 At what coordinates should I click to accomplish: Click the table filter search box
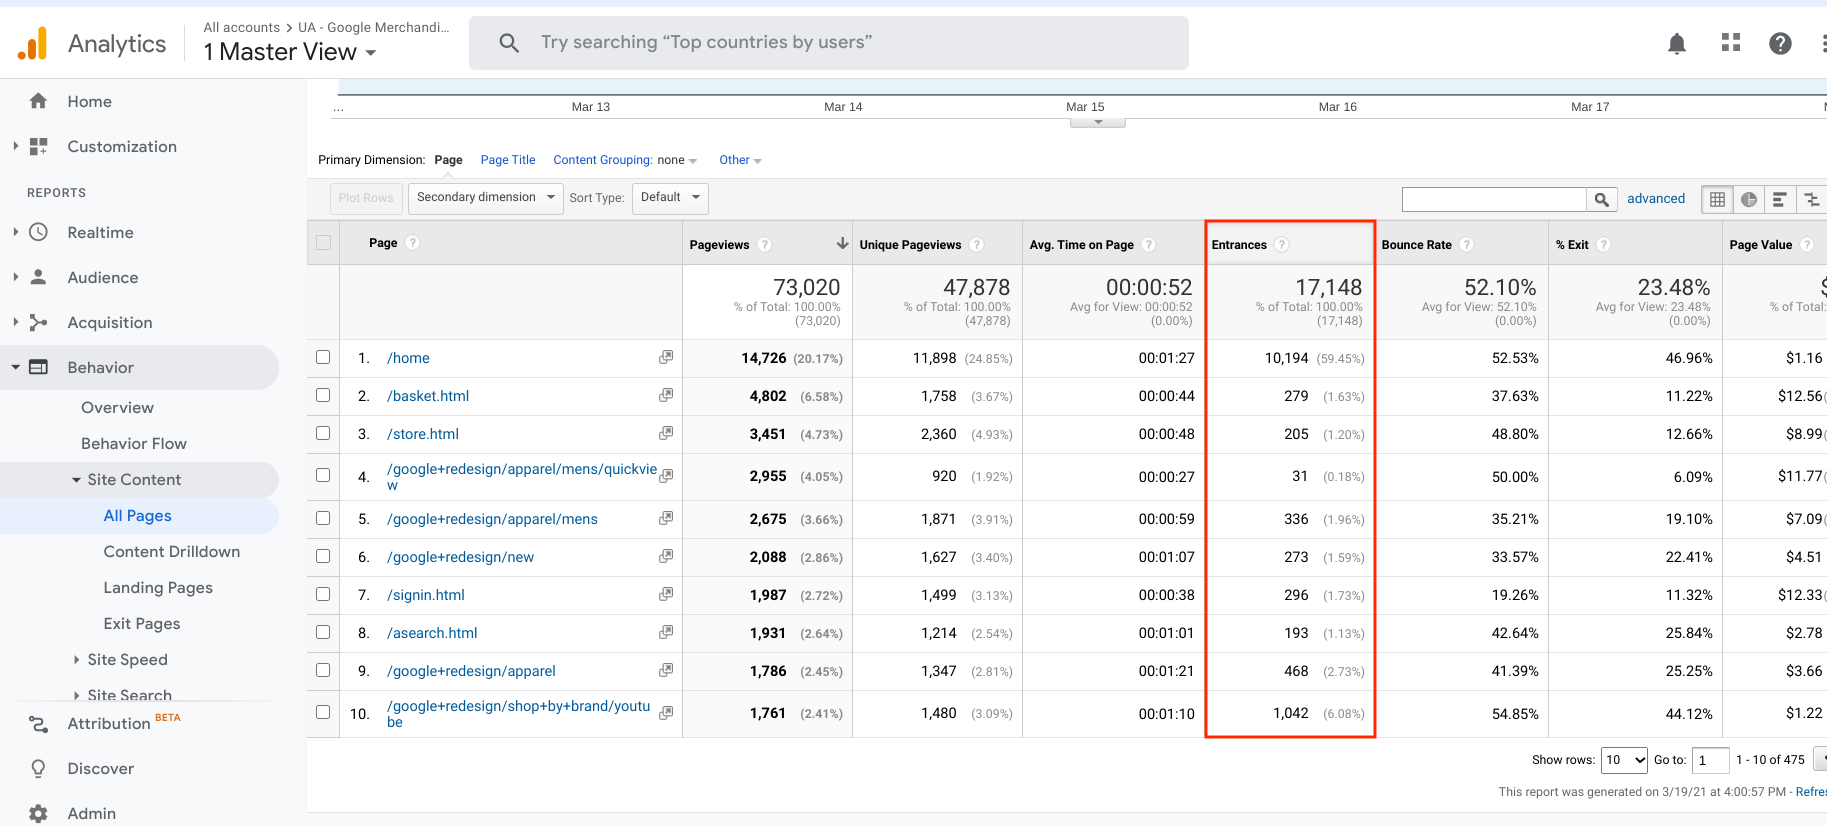(x=1494, y=199)
